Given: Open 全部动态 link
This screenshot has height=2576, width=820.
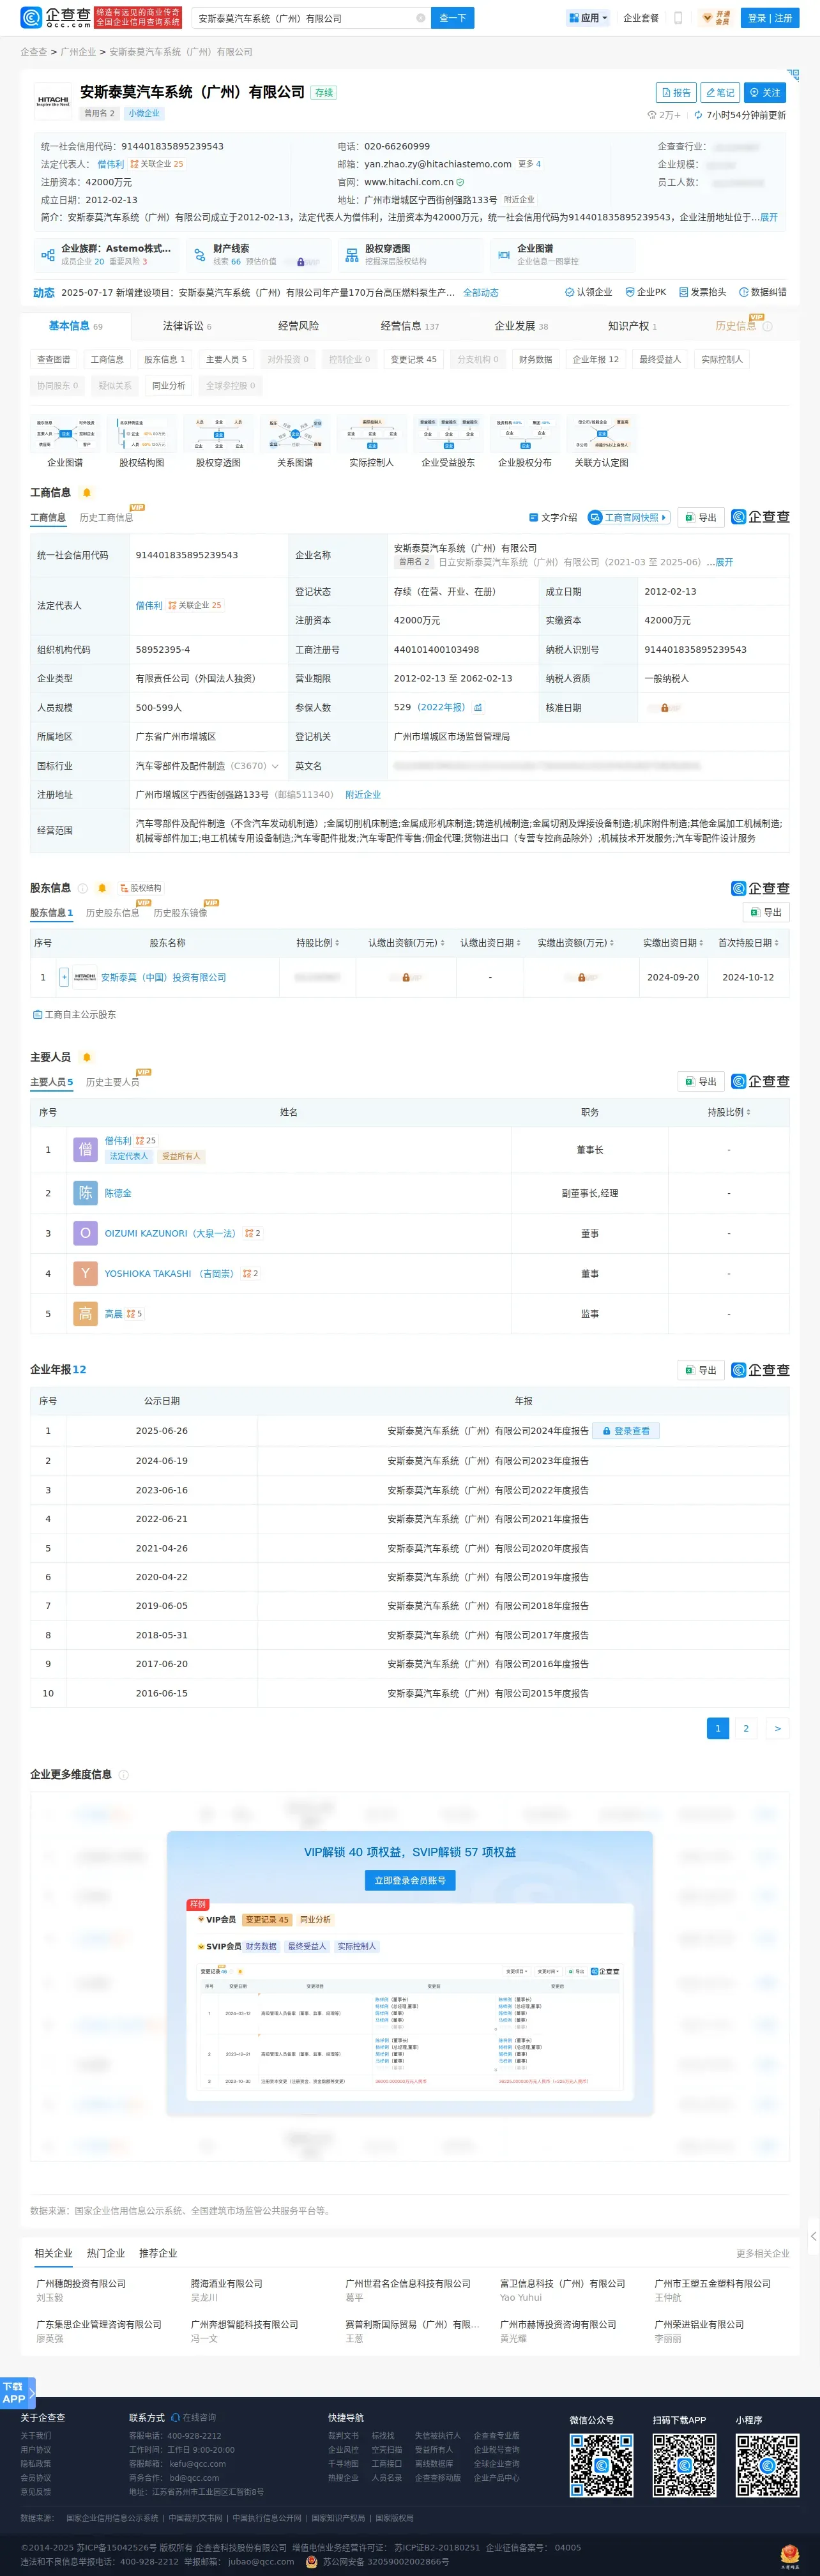Looking at the screenshot, I should (481, 293).
